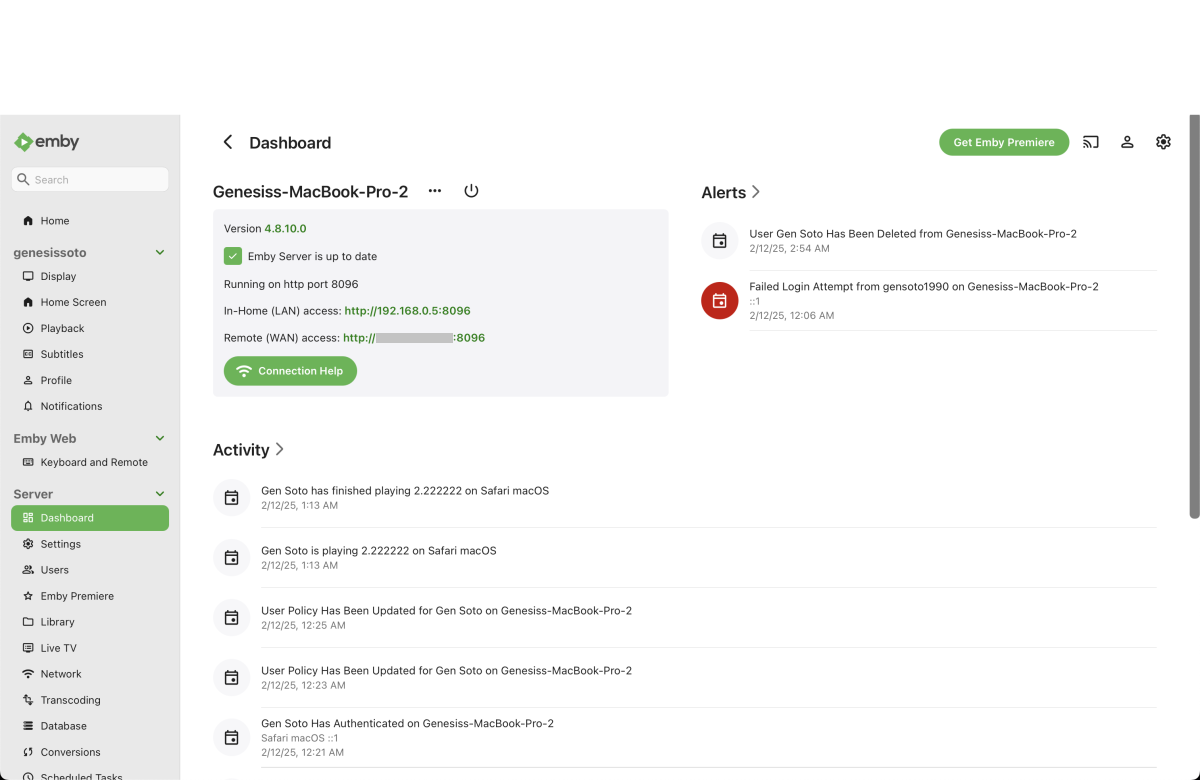Viewport: 1200px width, 780px height.
Task: Open Home in the sidebar
Action: point(90,220)
